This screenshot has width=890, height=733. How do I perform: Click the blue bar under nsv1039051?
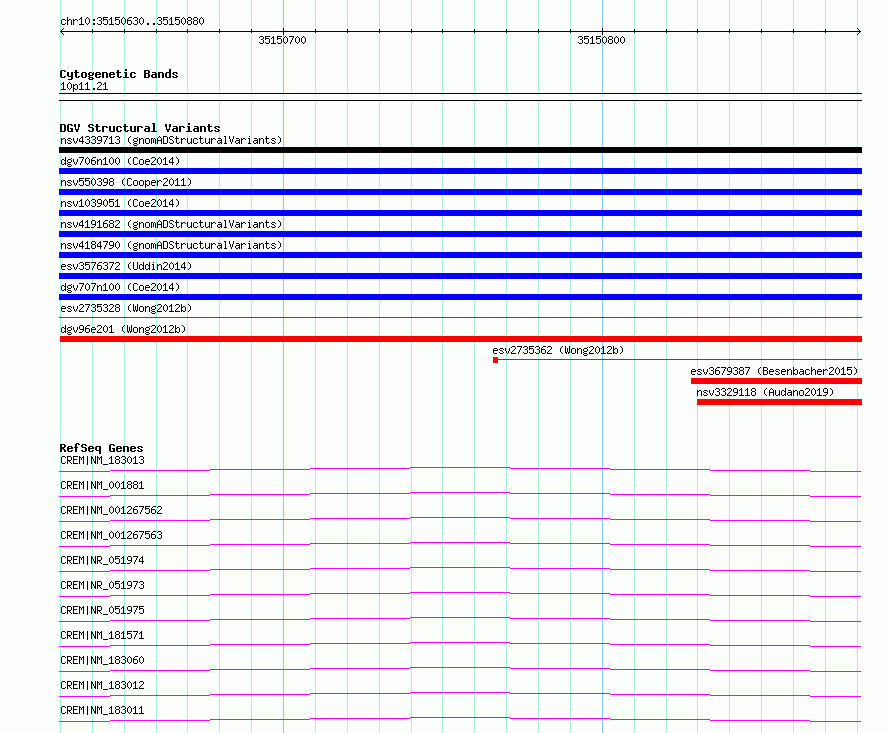click(460, 213)
